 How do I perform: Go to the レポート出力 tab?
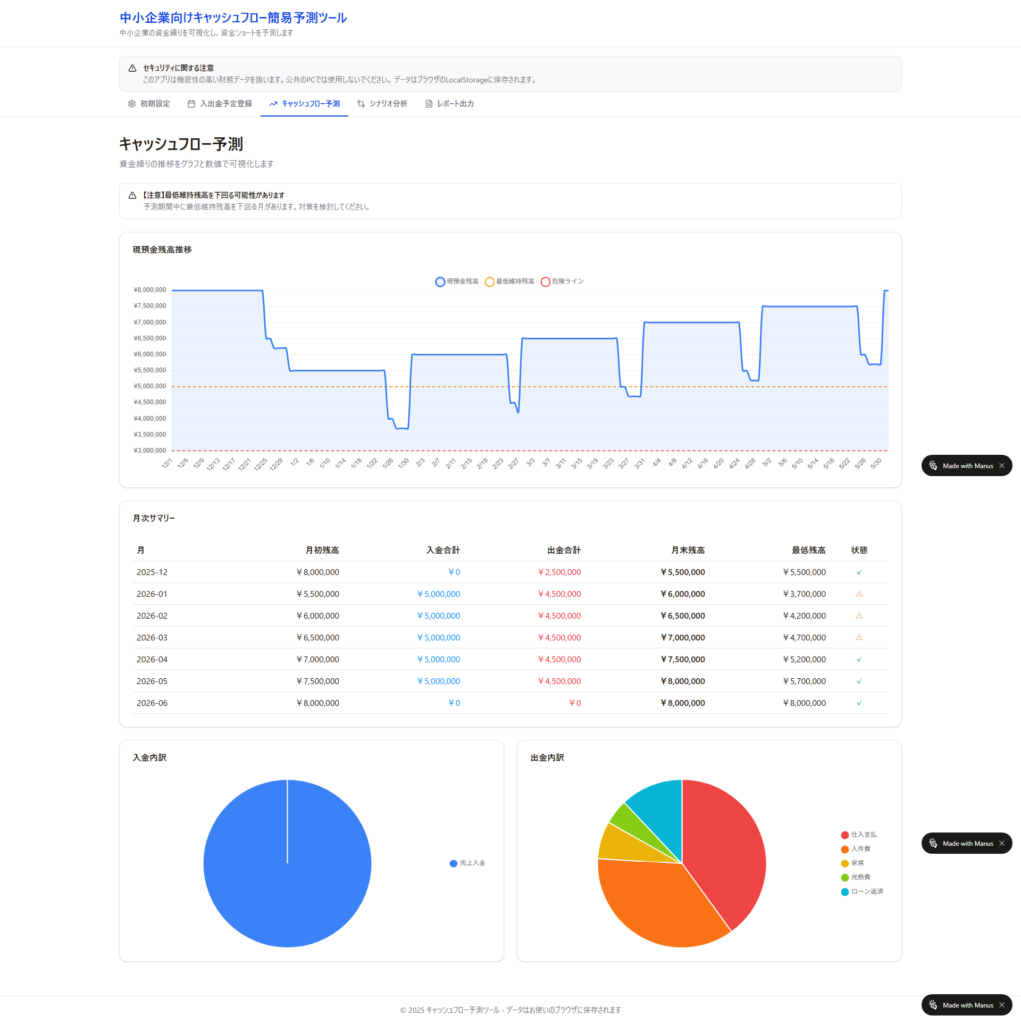pyautogui.click(x=449, y=104)
